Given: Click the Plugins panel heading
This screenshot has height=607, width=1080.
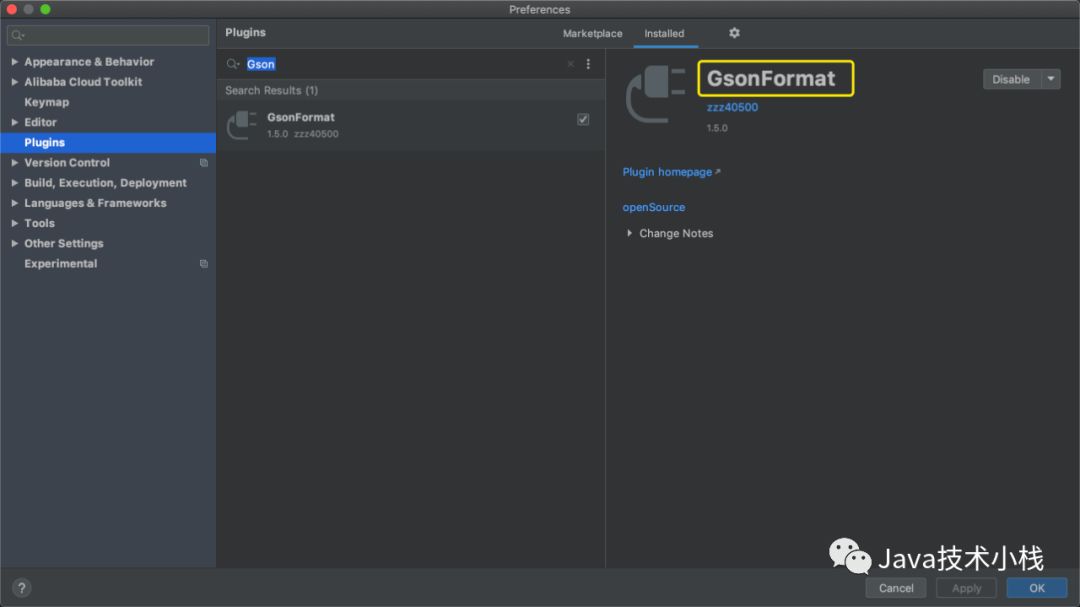Looking at the screenshot, I should tap(245, 32).
